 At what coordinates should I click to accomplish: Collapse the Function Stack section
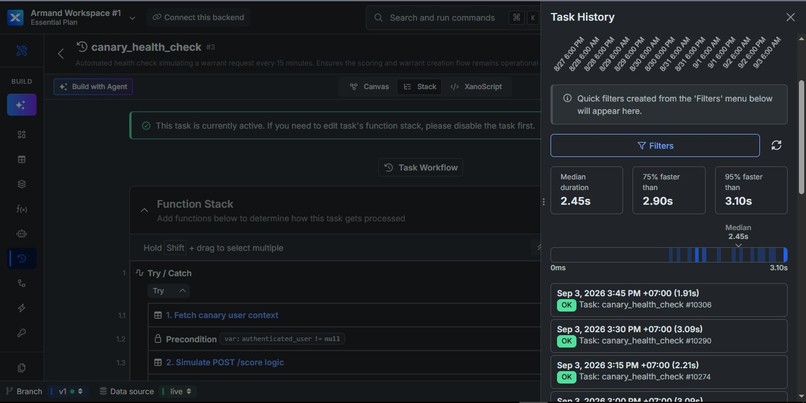144,210
